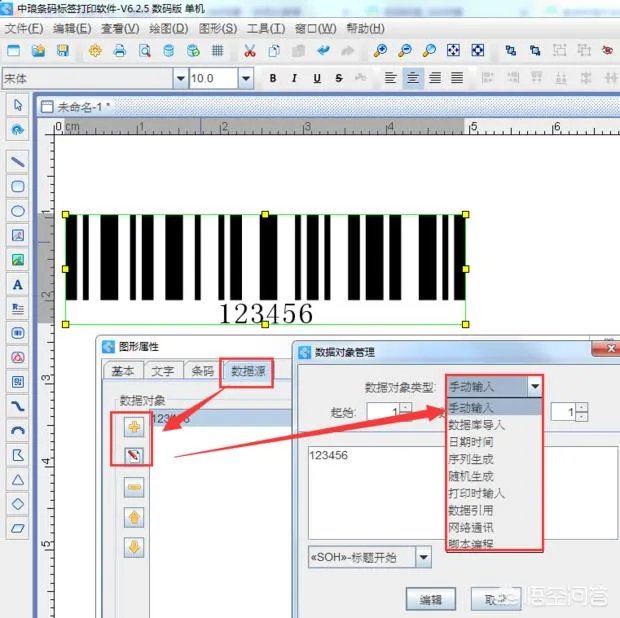Viewport: 620px width, 618px height.
Task: Add a data object with plus button
Action: tap(134, 427)
